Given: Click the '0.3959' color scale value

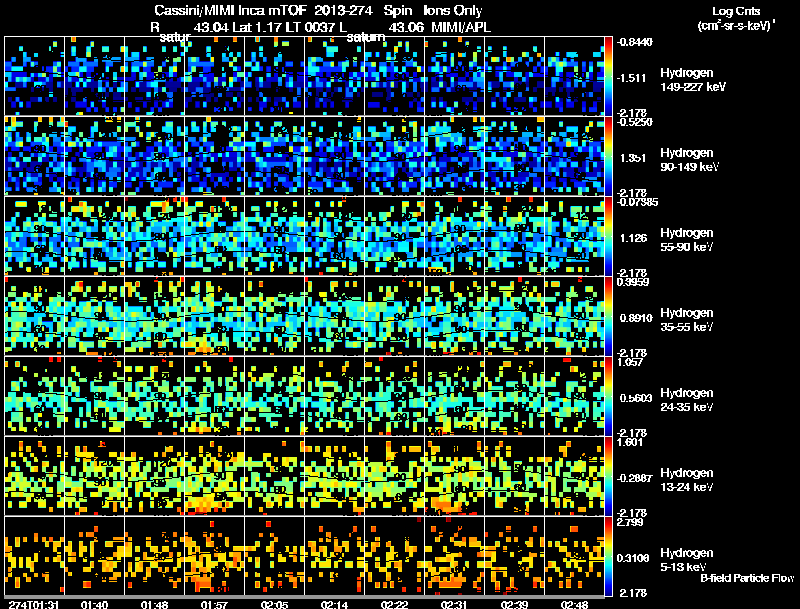Looking at the screenshot, I should point(633,282).
